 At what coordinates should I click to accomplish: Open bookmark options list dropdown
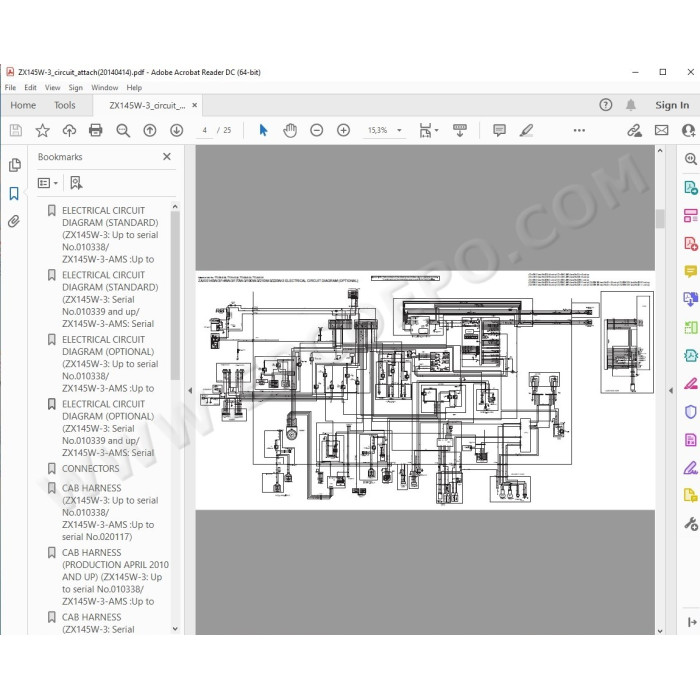pyautogui.click(x=48, y=183)
